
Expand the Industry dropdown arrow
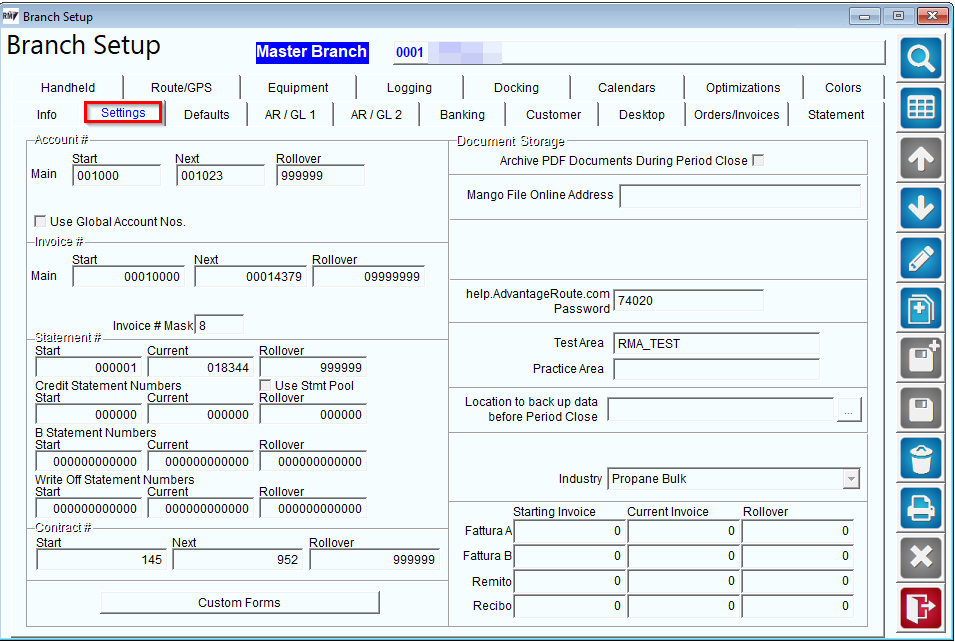point(851,479)
